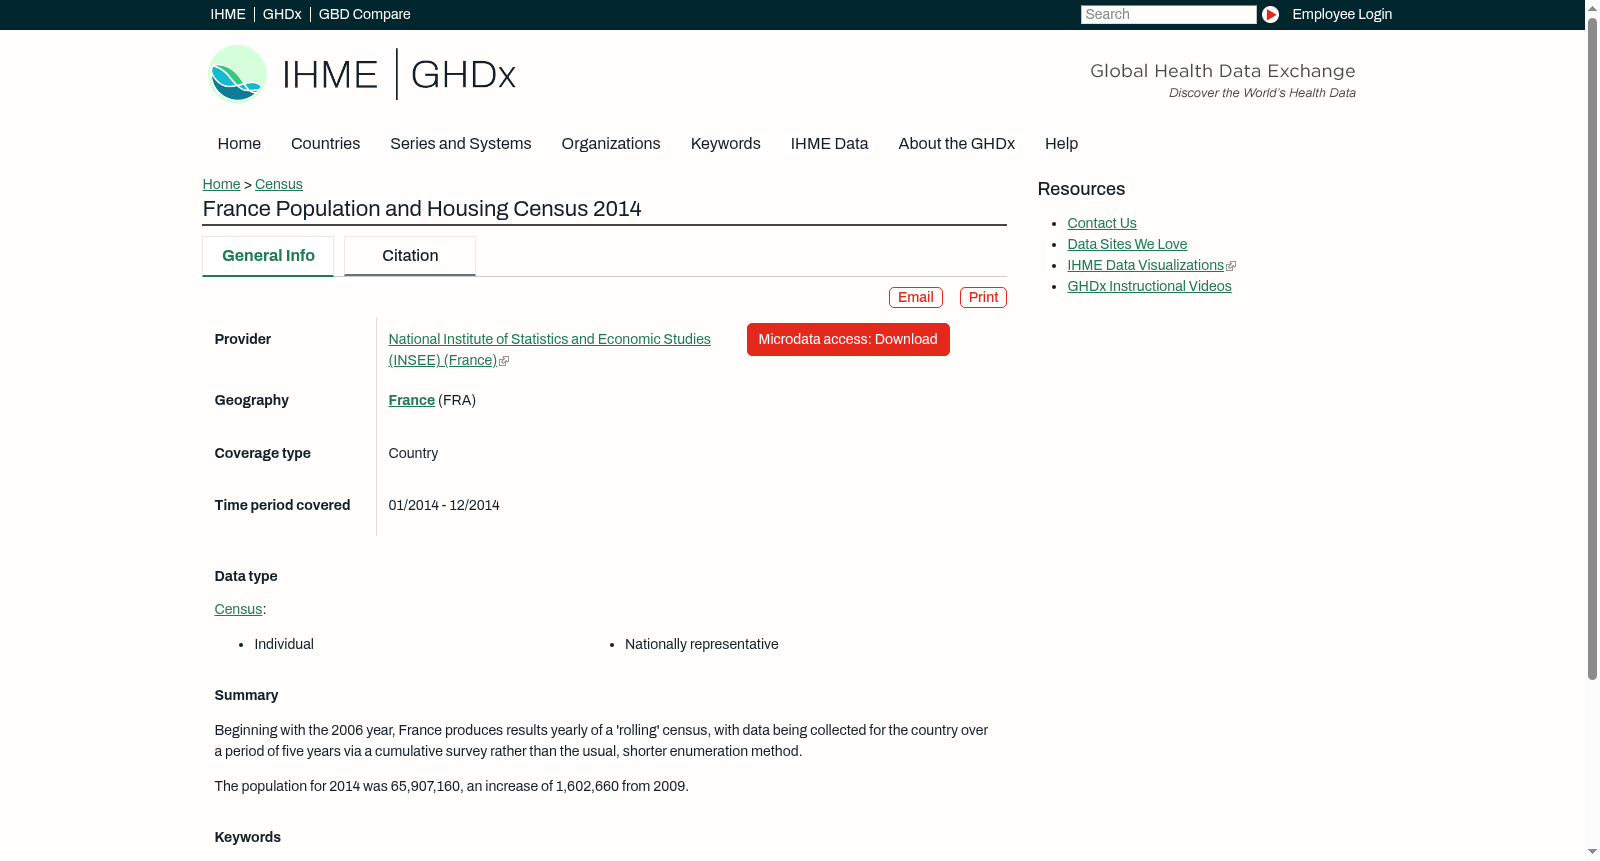Click the vertical page scrollbar thumb
This screenshot has height=861, width=1600.
[1592, 349]
